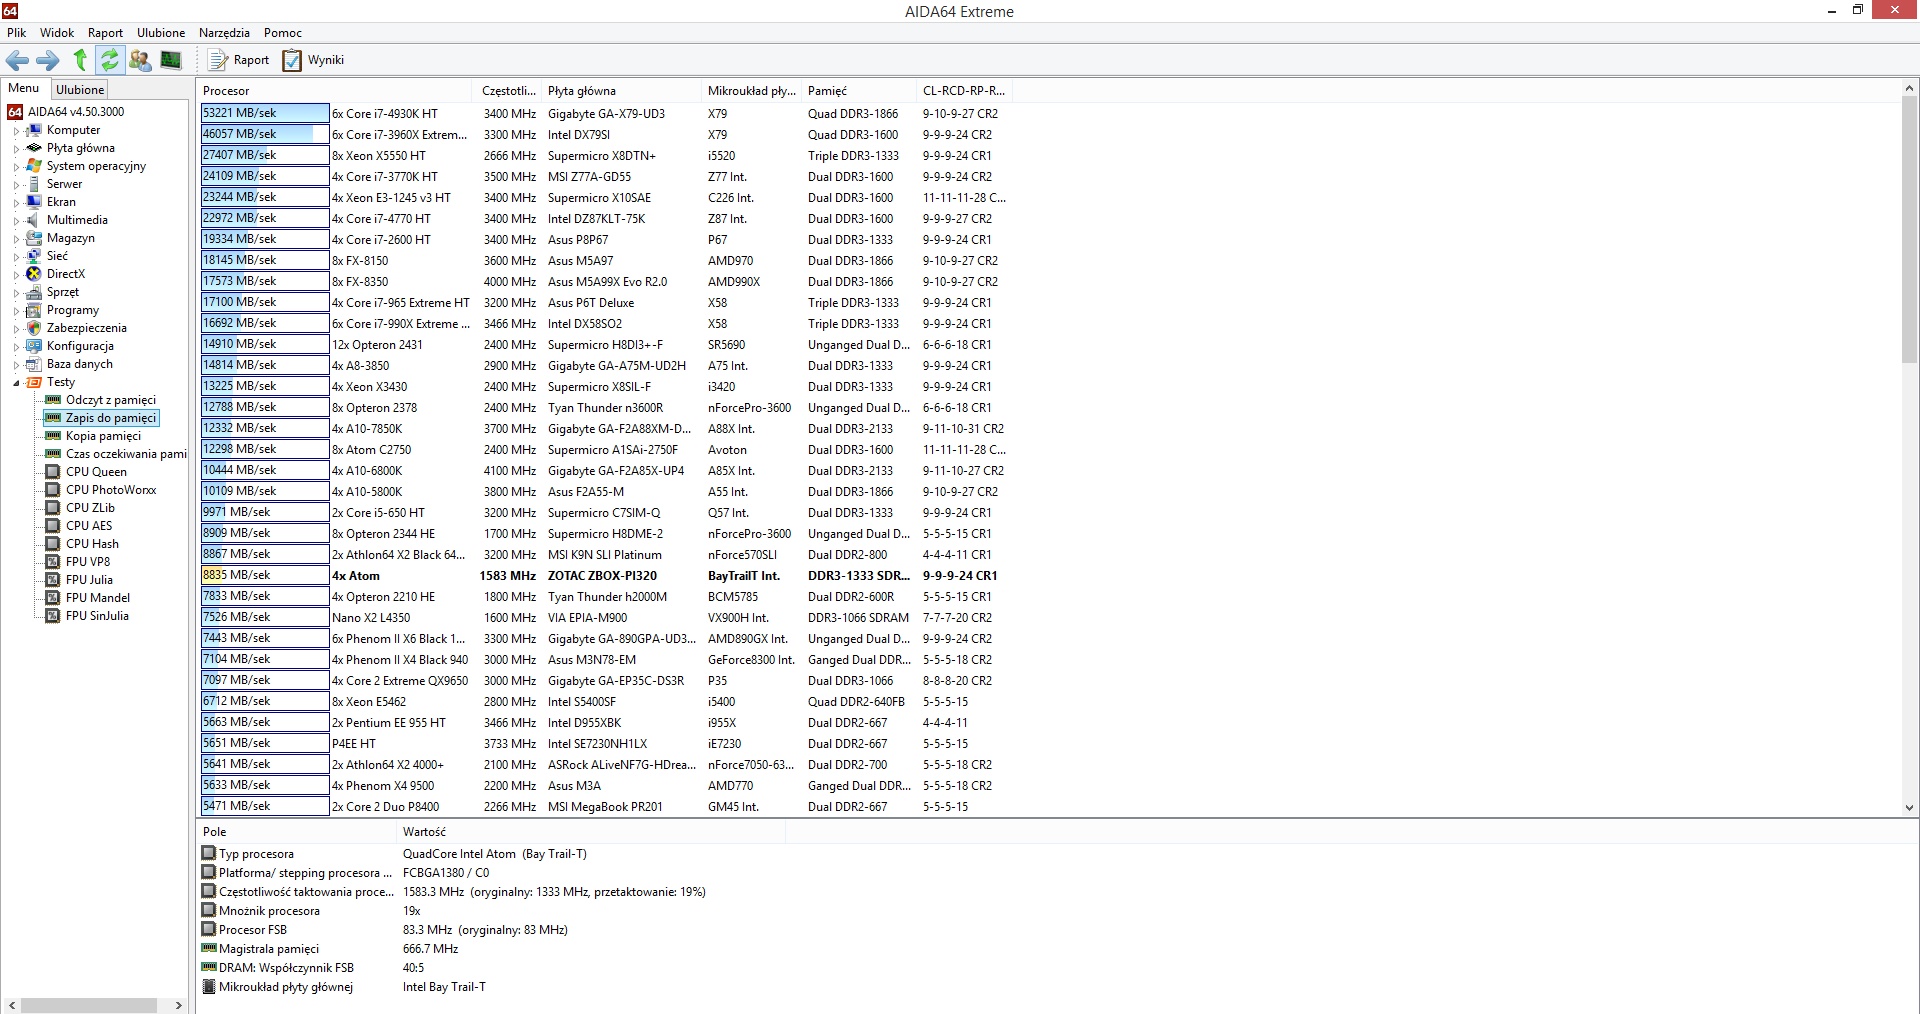
Task: Open the Narzędzia menu
Action: (x=224, y=33)
